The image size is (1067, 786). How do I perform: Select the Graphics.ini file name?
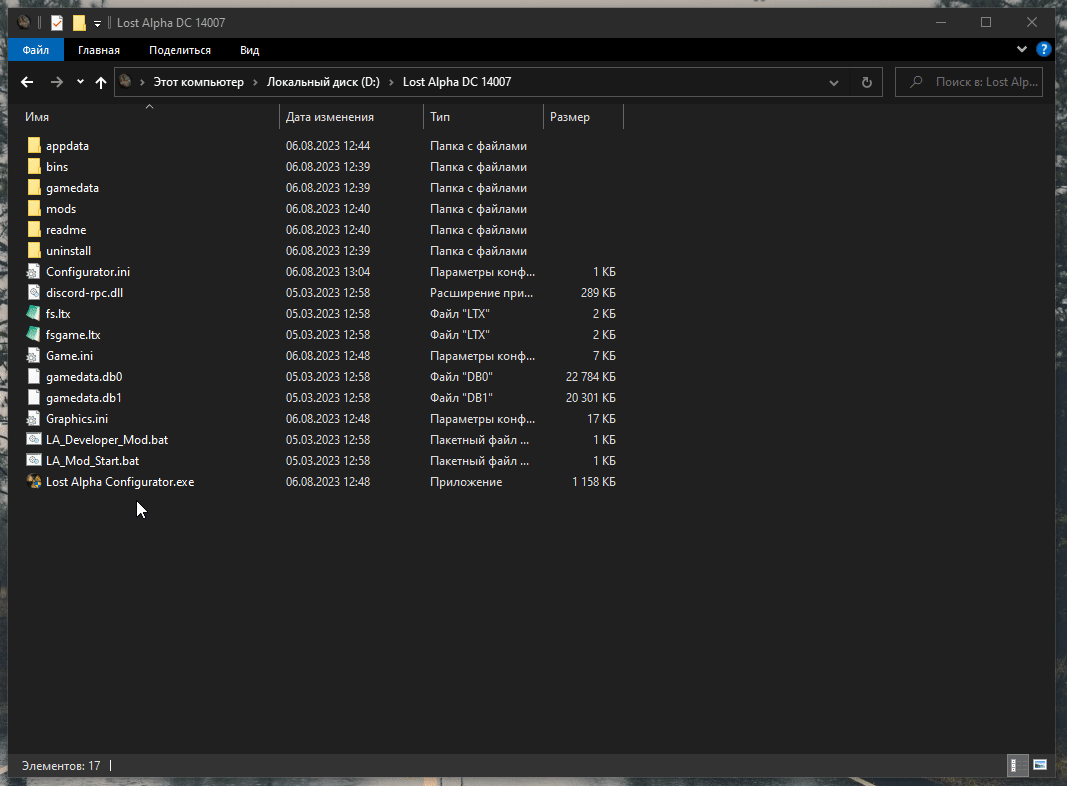77,419
